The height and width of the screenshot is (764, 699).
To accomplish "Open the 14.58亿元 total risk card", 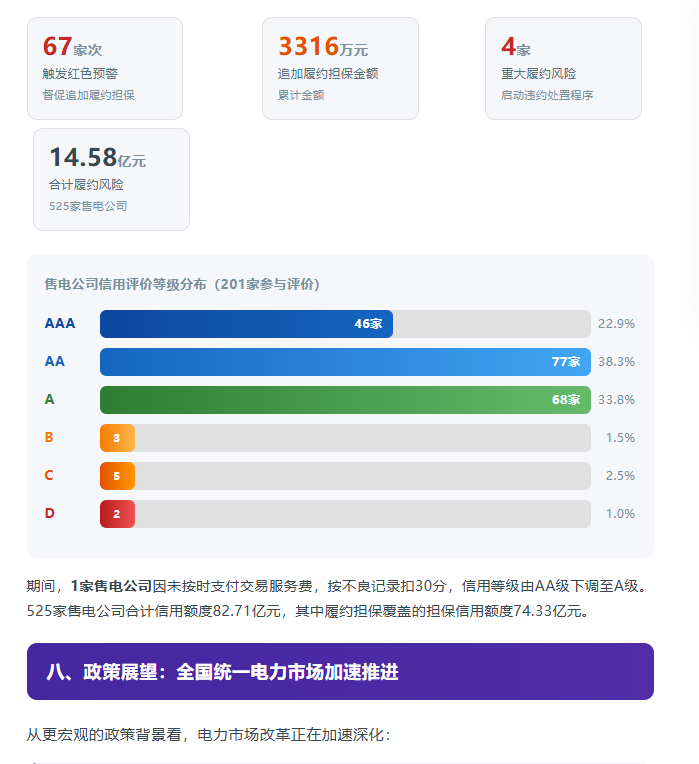I will (x=111, y=179).
